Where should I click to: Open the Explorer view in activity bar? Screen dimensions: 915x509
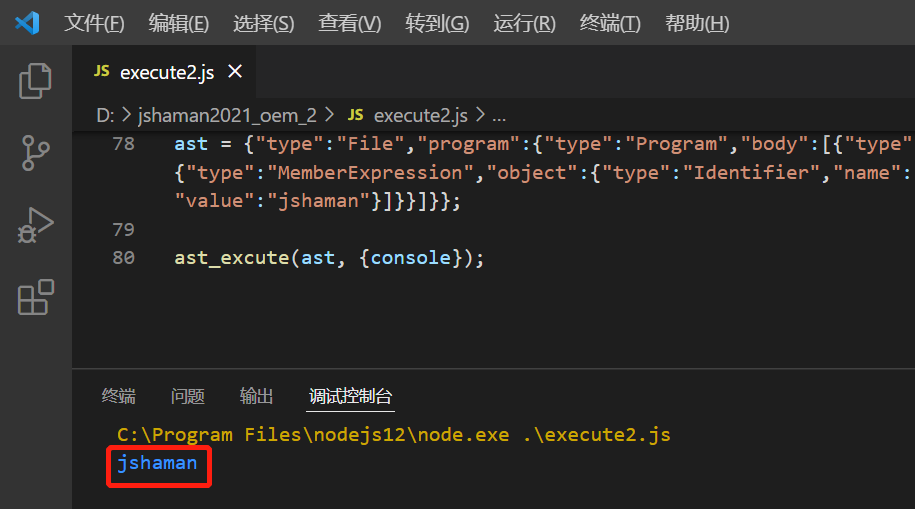click(x=36, y=81)
